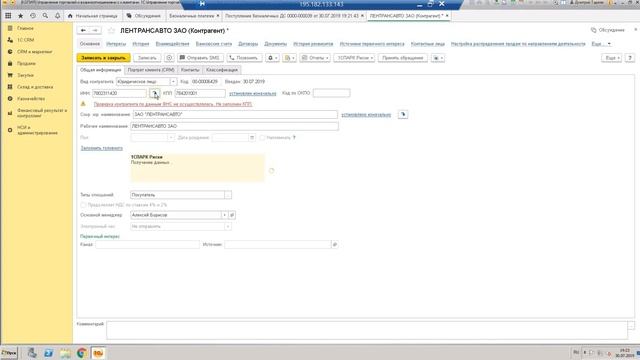640x360 pixels.
Task: Open Обсуждение button at top right
Action: [608, 30]
